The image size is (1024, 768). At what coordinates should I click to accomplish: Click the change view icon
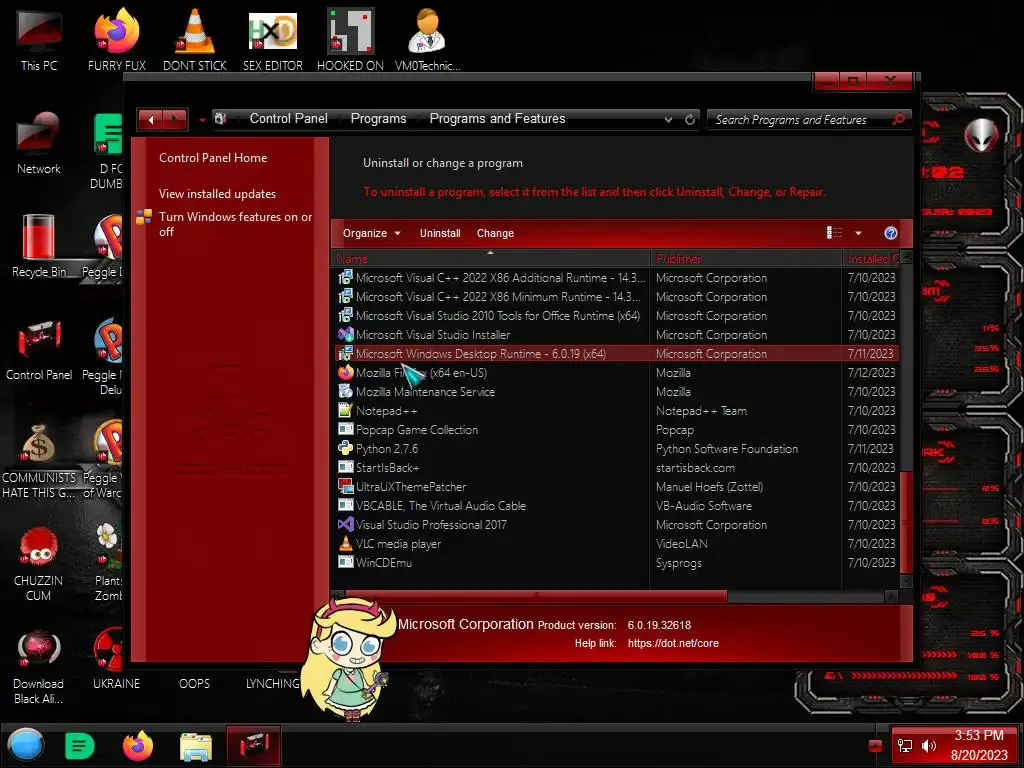tap(834, 233)
